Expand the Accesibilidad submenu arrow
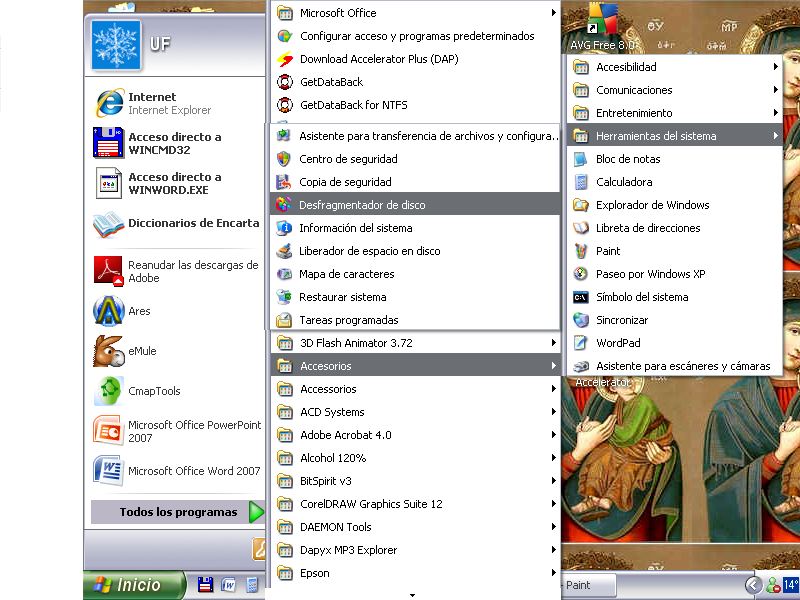 coord(775,67)
